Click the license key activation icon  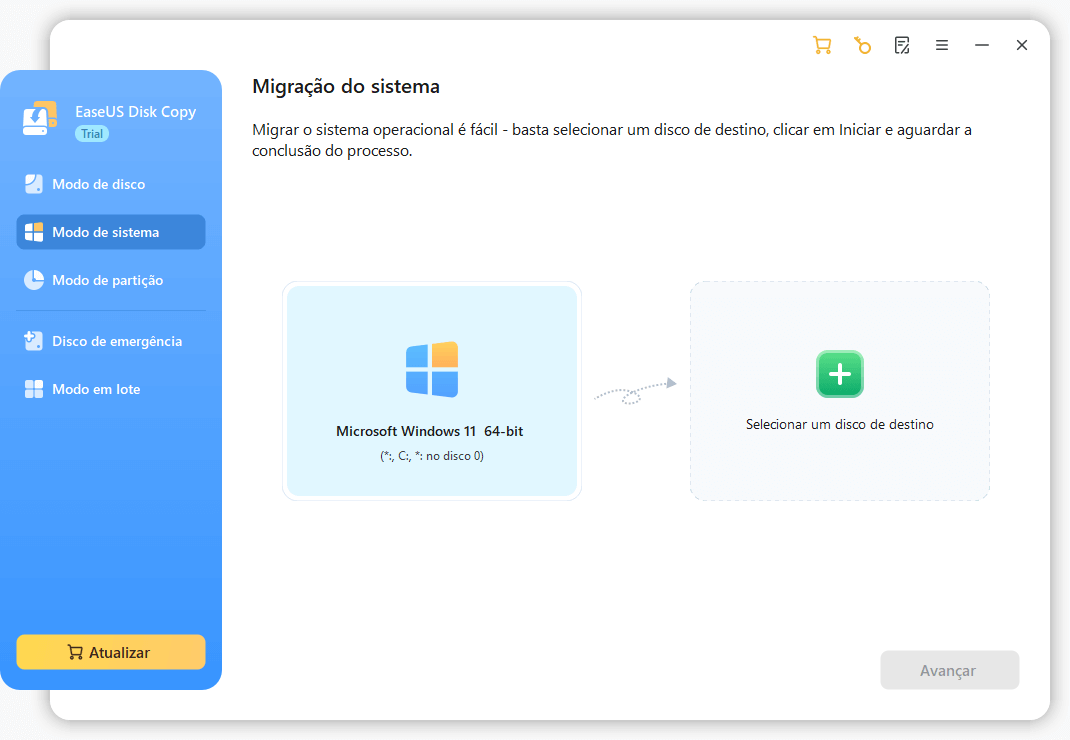(x=862, y=45)
